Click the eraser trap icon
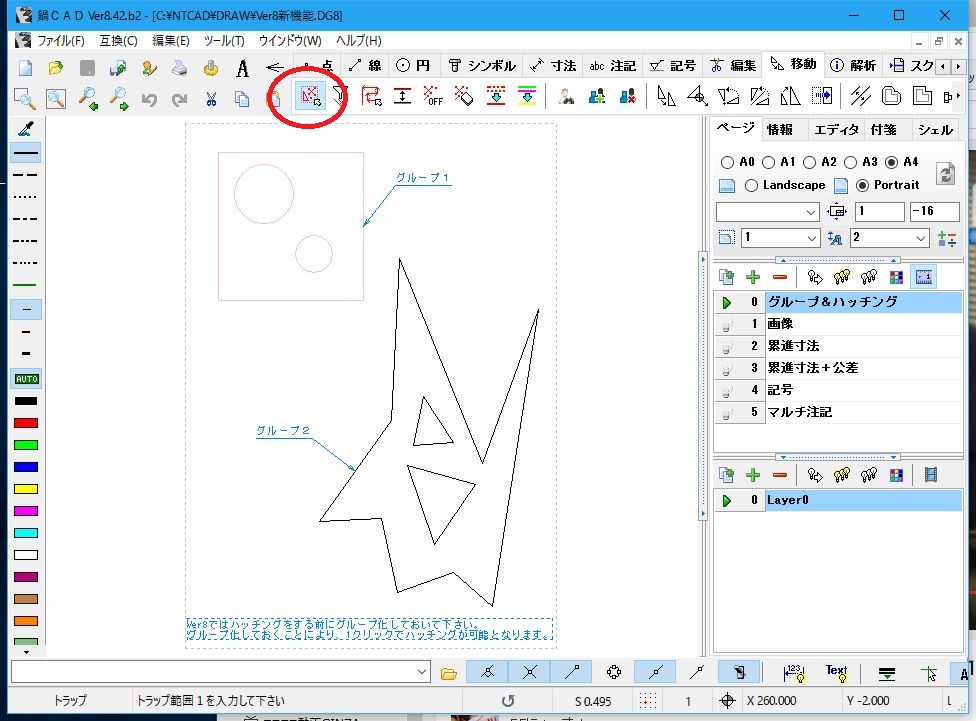The height and width of the screenshot is (721, 976). point(464,97)
